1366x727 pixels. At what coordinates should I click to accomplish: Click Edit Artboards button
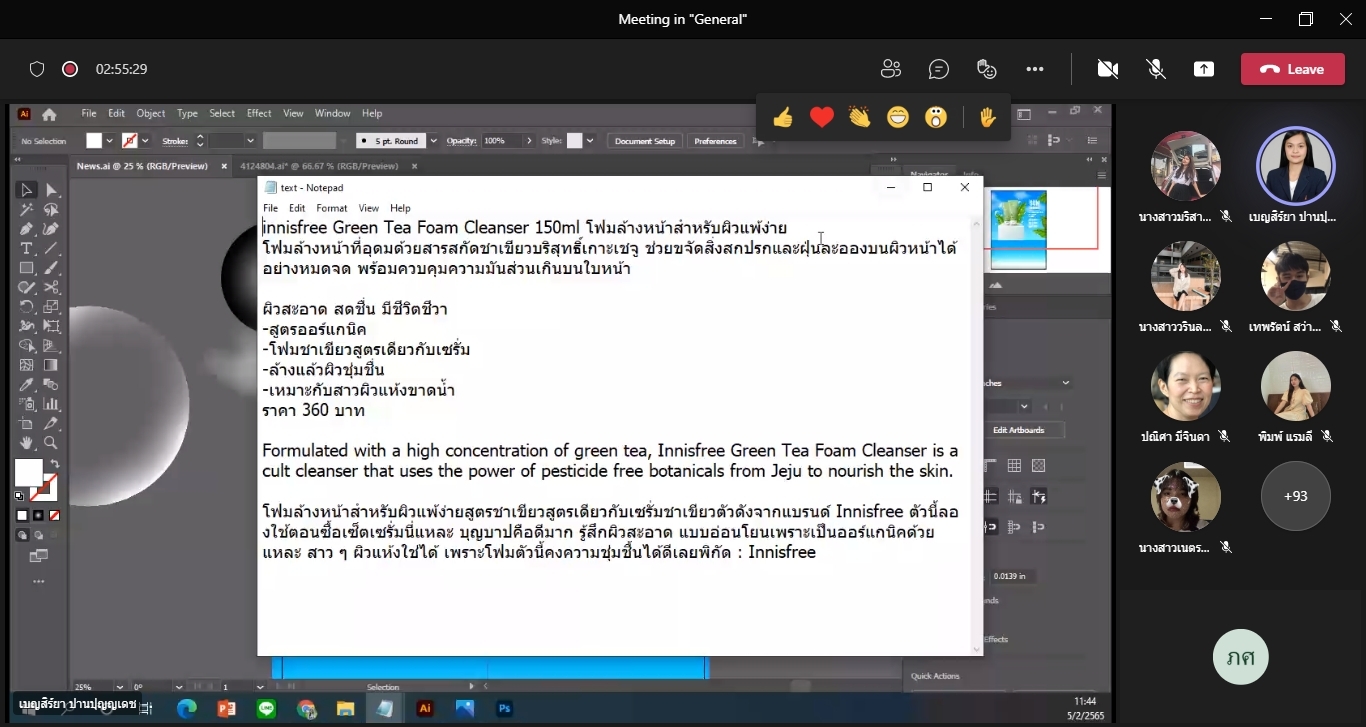tap(1018, 430)
